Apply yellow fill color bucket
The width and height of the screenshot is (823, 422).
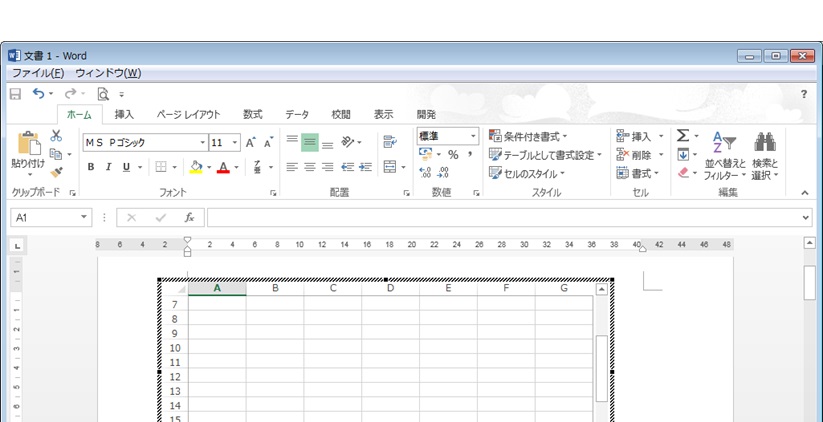196,167
